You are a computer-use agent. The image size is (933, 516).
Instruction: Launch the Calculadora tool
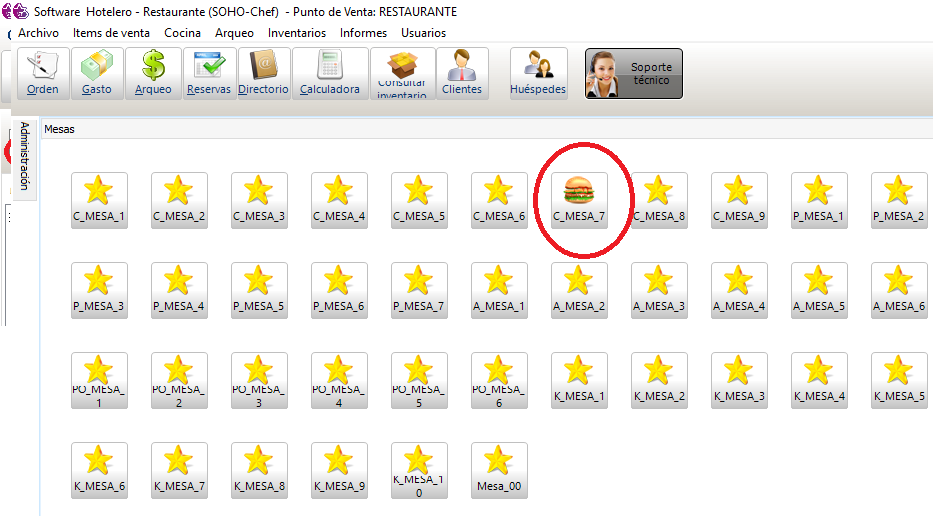coord(329,74)
